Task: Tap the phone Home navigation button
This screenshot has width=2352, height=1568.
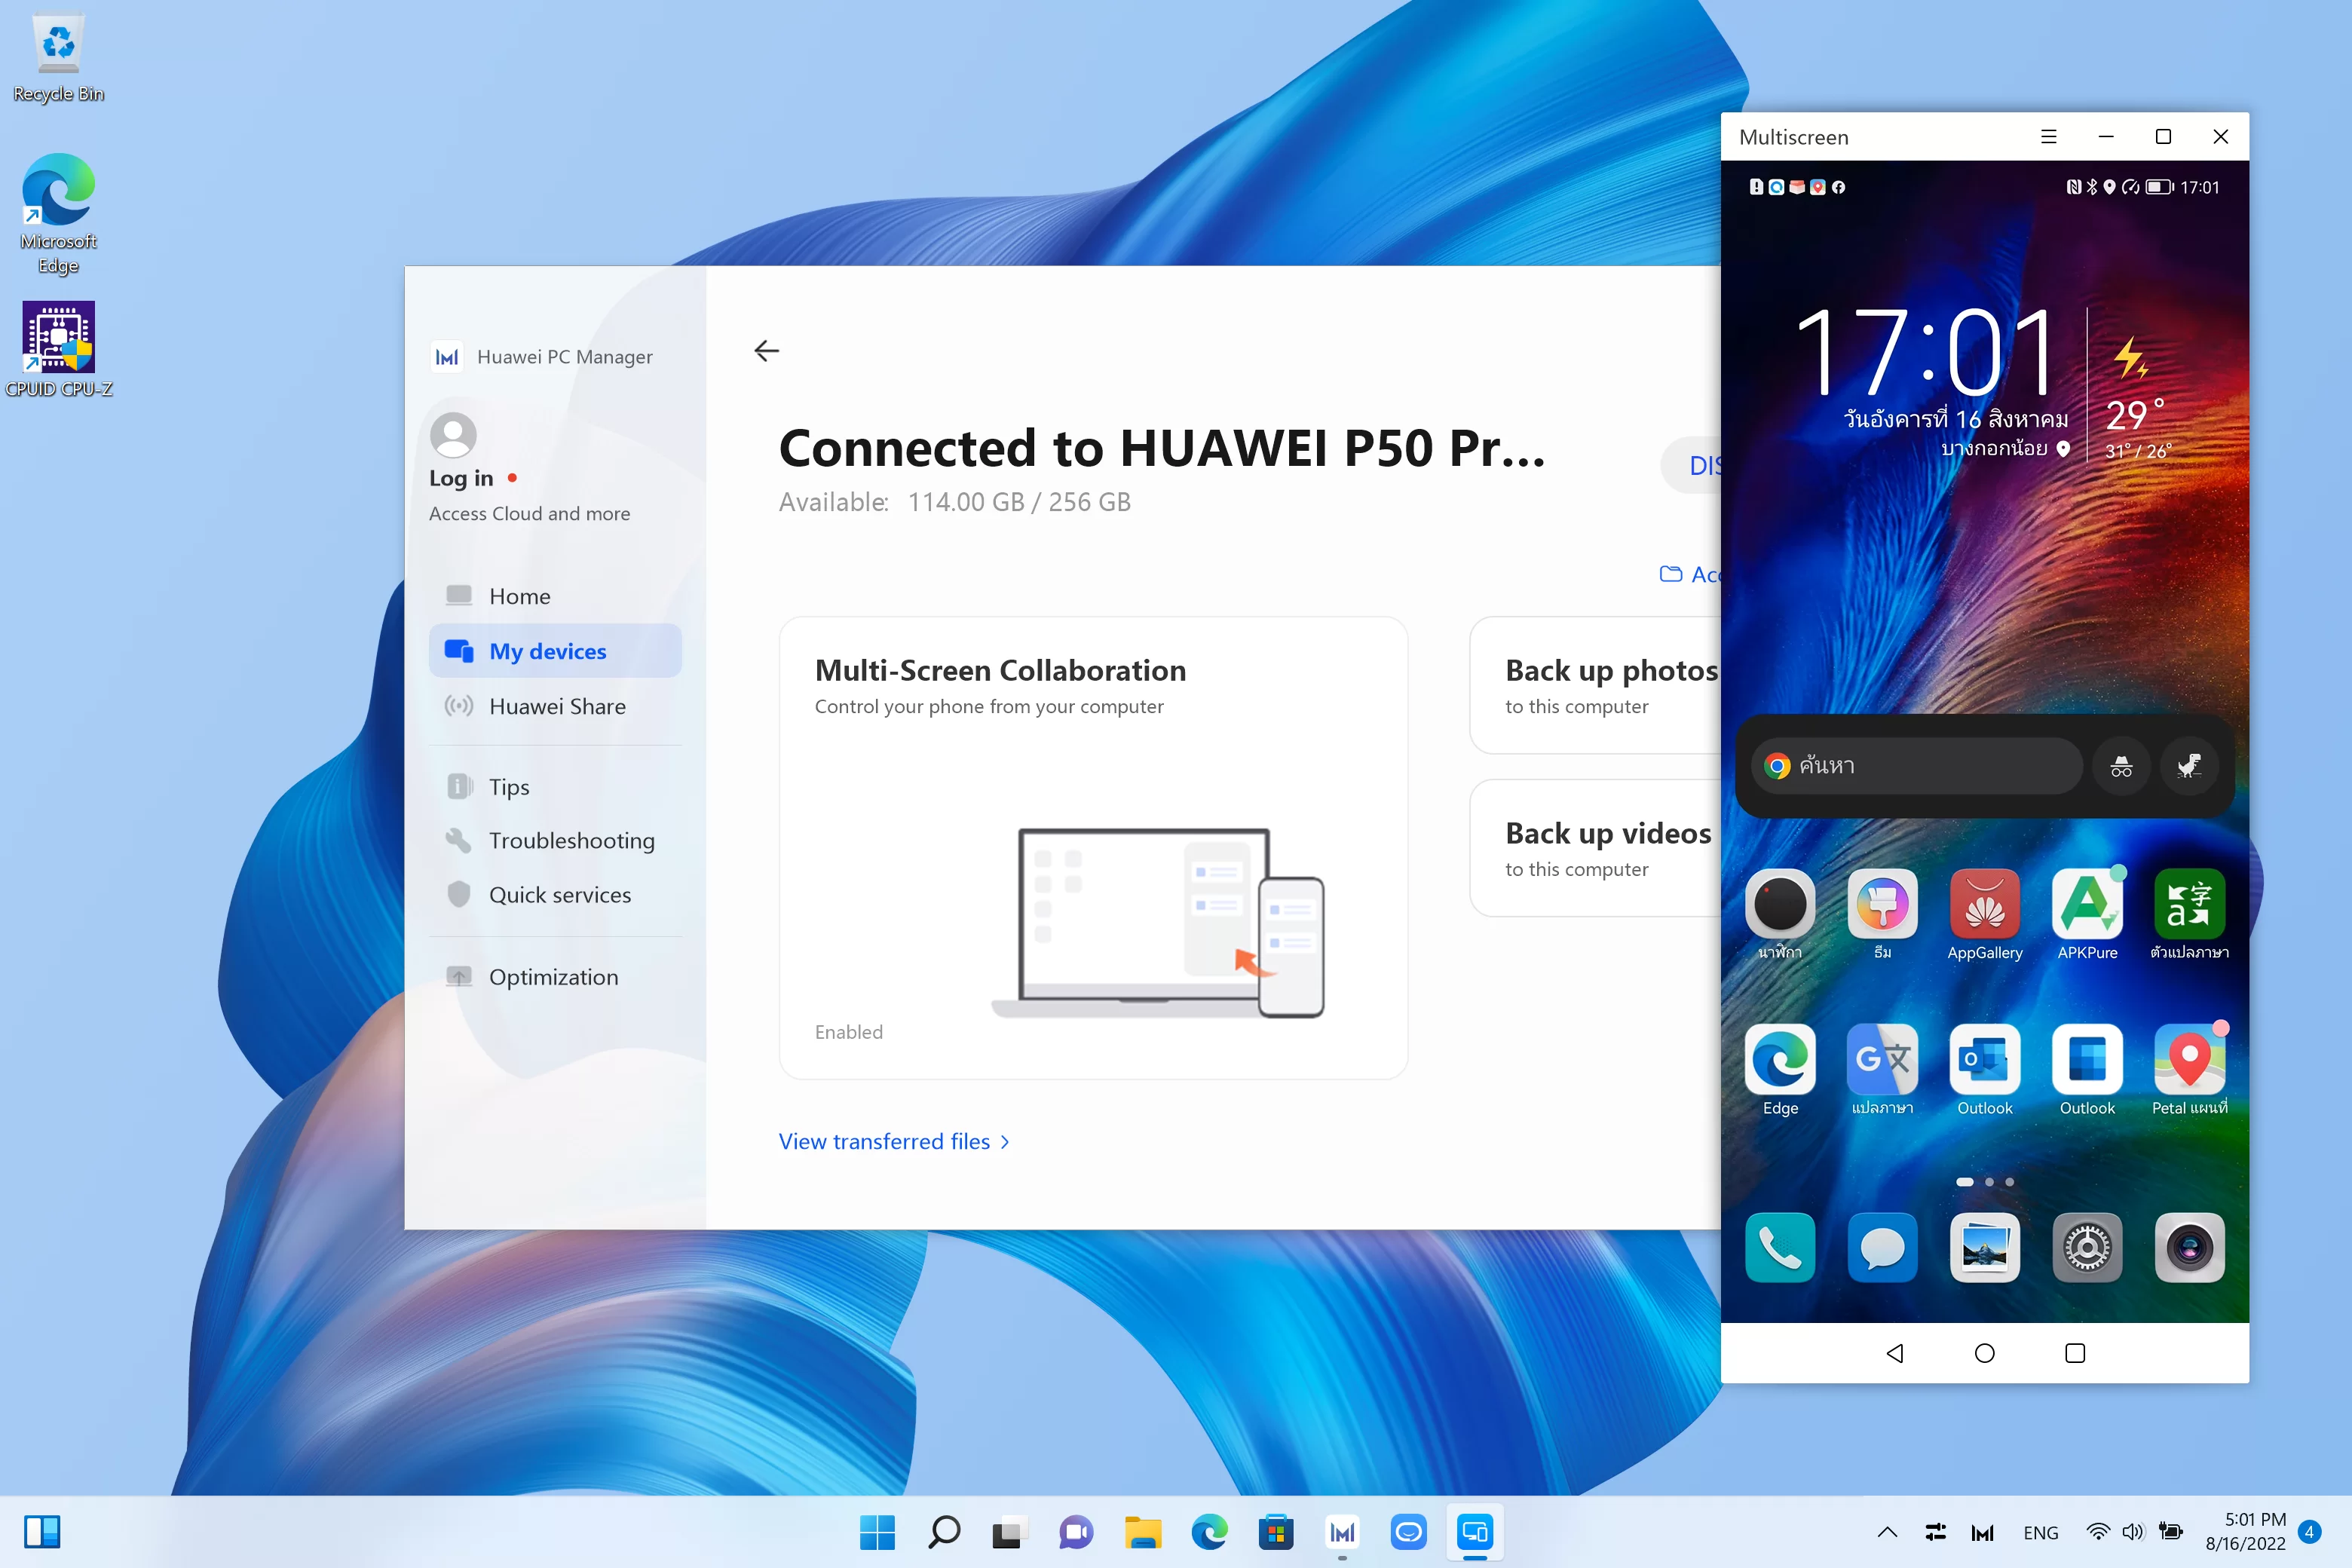Action: 1984,1353
